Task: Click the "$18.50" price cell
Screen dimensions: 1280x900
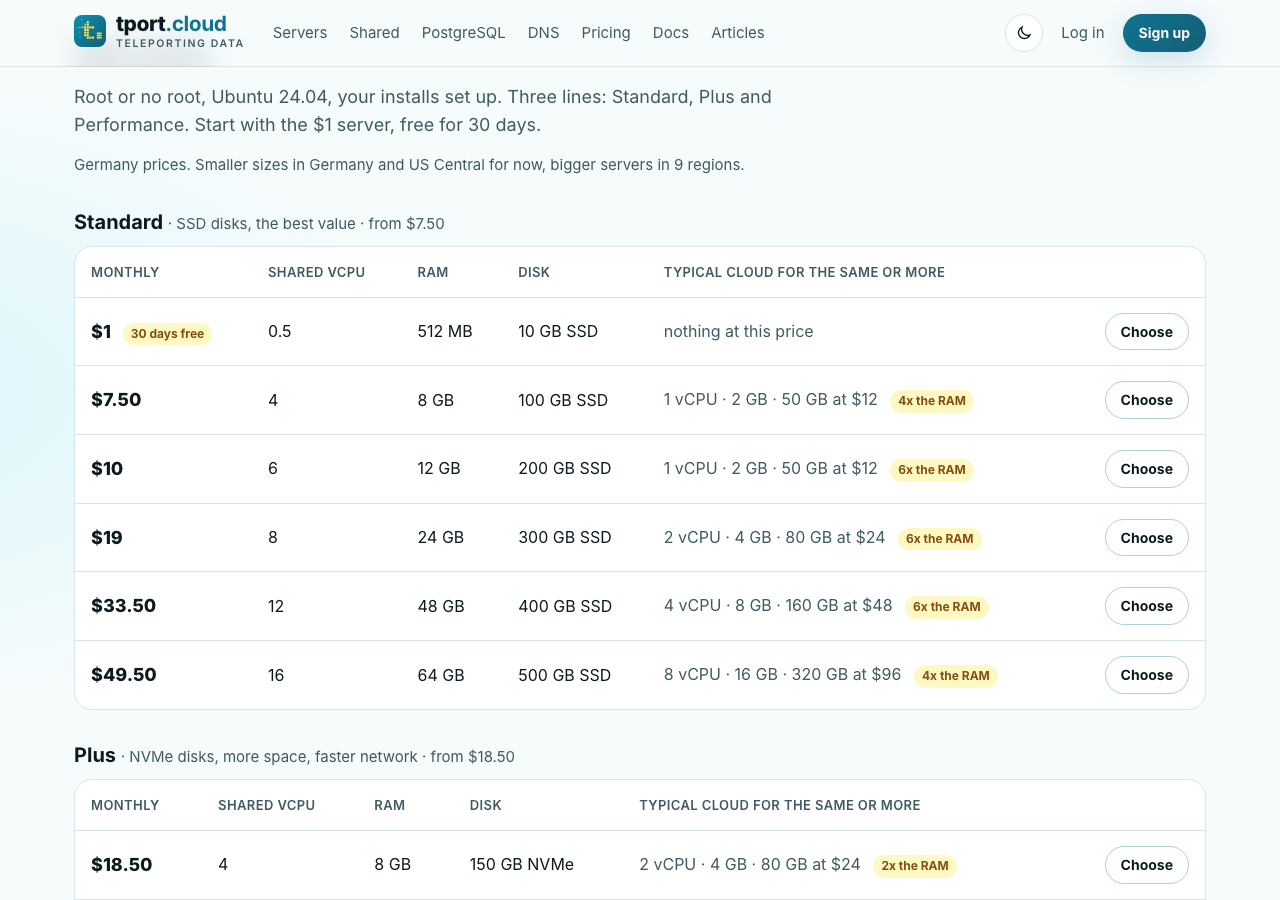Action: pos(122,865)
